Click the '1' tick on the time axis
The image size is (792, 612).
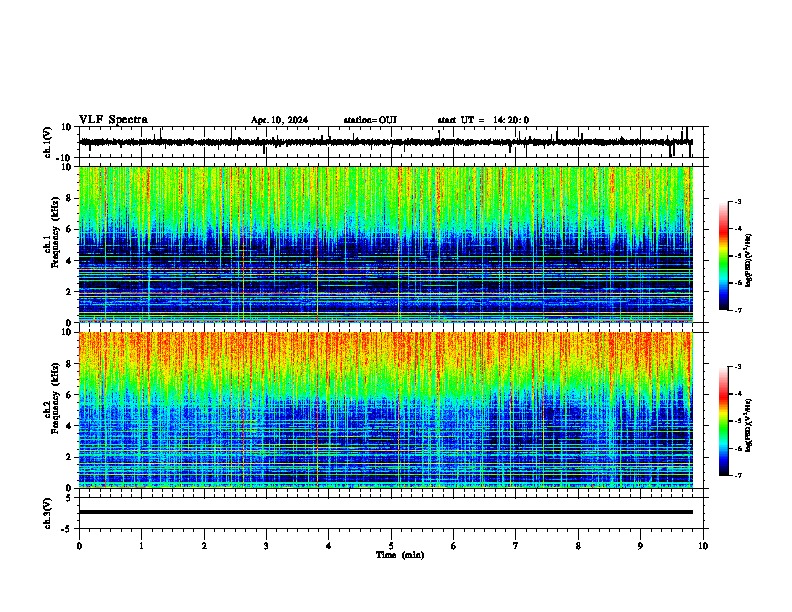coord(141,546)
